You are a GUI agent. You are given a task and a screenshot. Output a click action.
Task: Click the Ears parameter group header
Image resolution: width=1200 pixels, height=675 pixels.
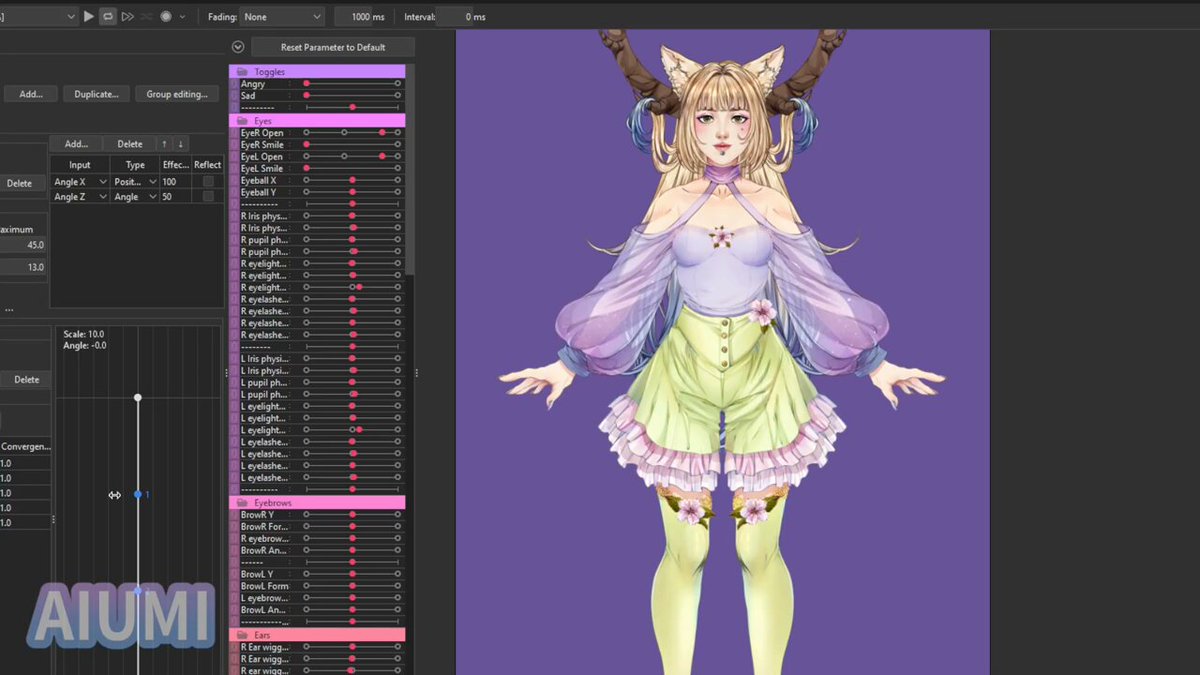click(317, 635)
